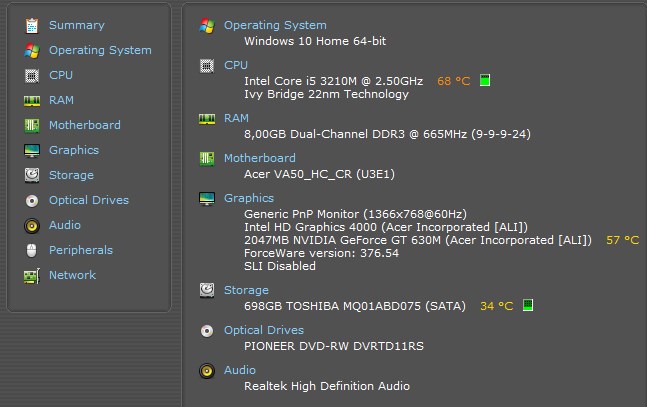Viewport: 647px width, 407px height.
Task: Click the CPU chip icon in sidebar
Action: 32,76
